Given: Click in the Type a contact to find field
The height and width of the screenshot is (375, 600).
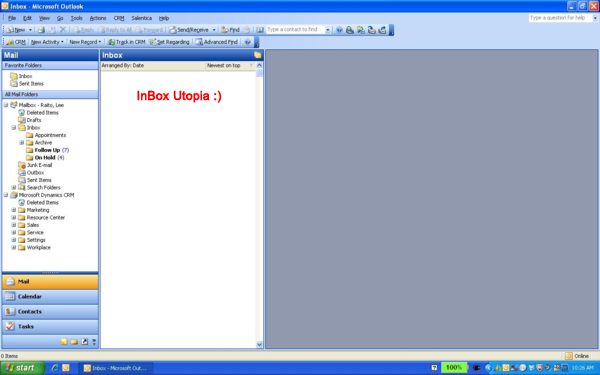Looking at the screenshot, I should pyautogui.click(x=295, y=30).
